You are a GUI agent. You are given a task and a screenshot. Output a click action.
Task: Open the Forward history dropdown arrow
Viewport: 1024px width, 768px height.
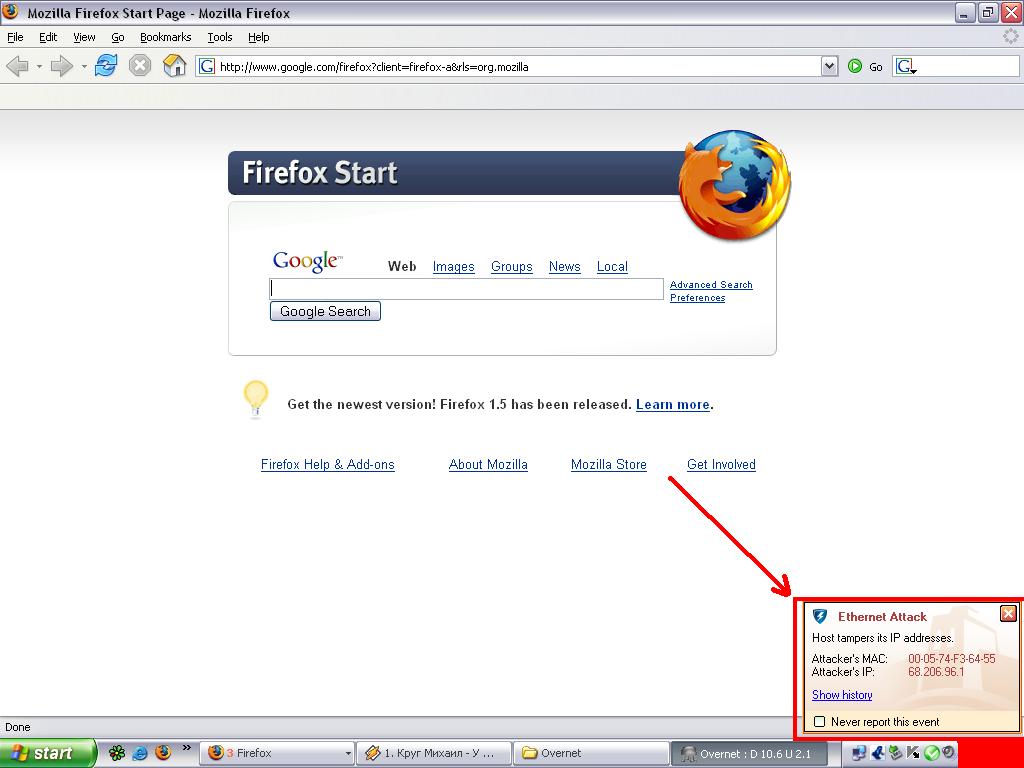coord(84,66)
